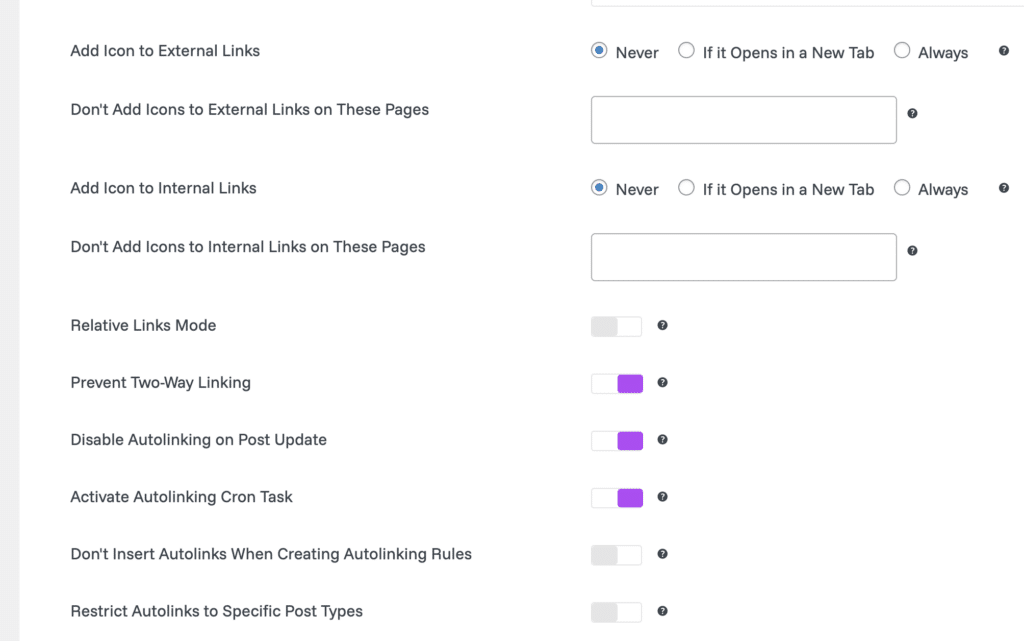Screen dimensions: 1024x641
Task: View help for Relative Links Mode
Action: 662,325
